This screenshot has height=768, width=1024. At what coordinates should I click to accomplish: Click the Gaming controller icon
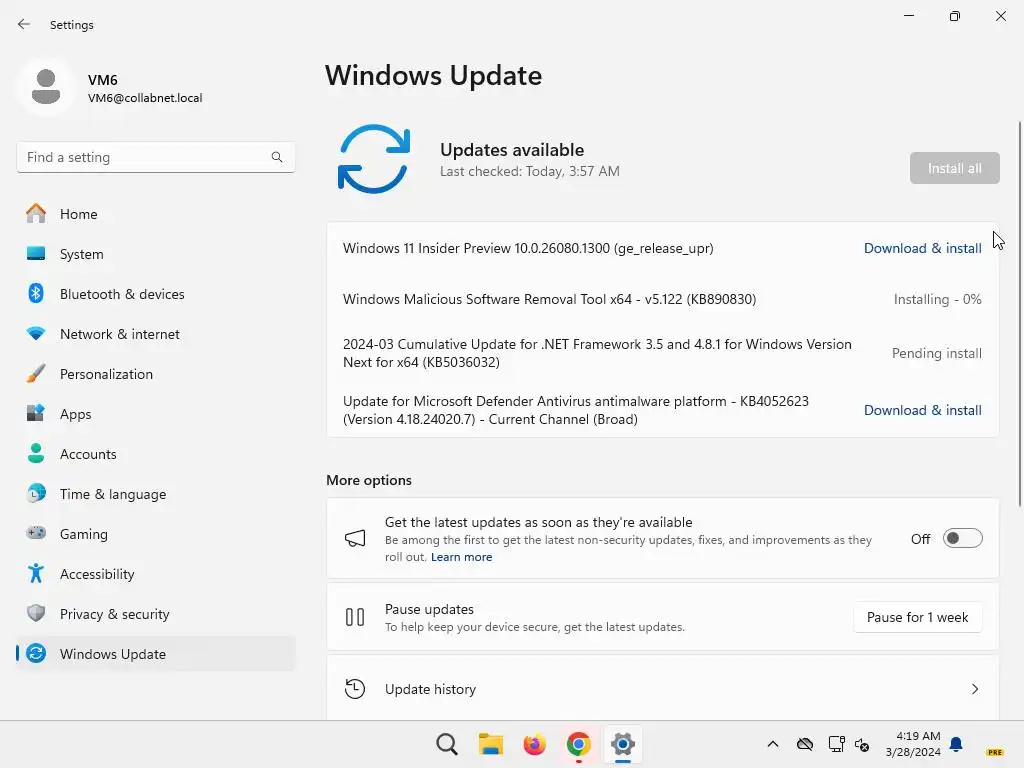(x=36, y=533)
